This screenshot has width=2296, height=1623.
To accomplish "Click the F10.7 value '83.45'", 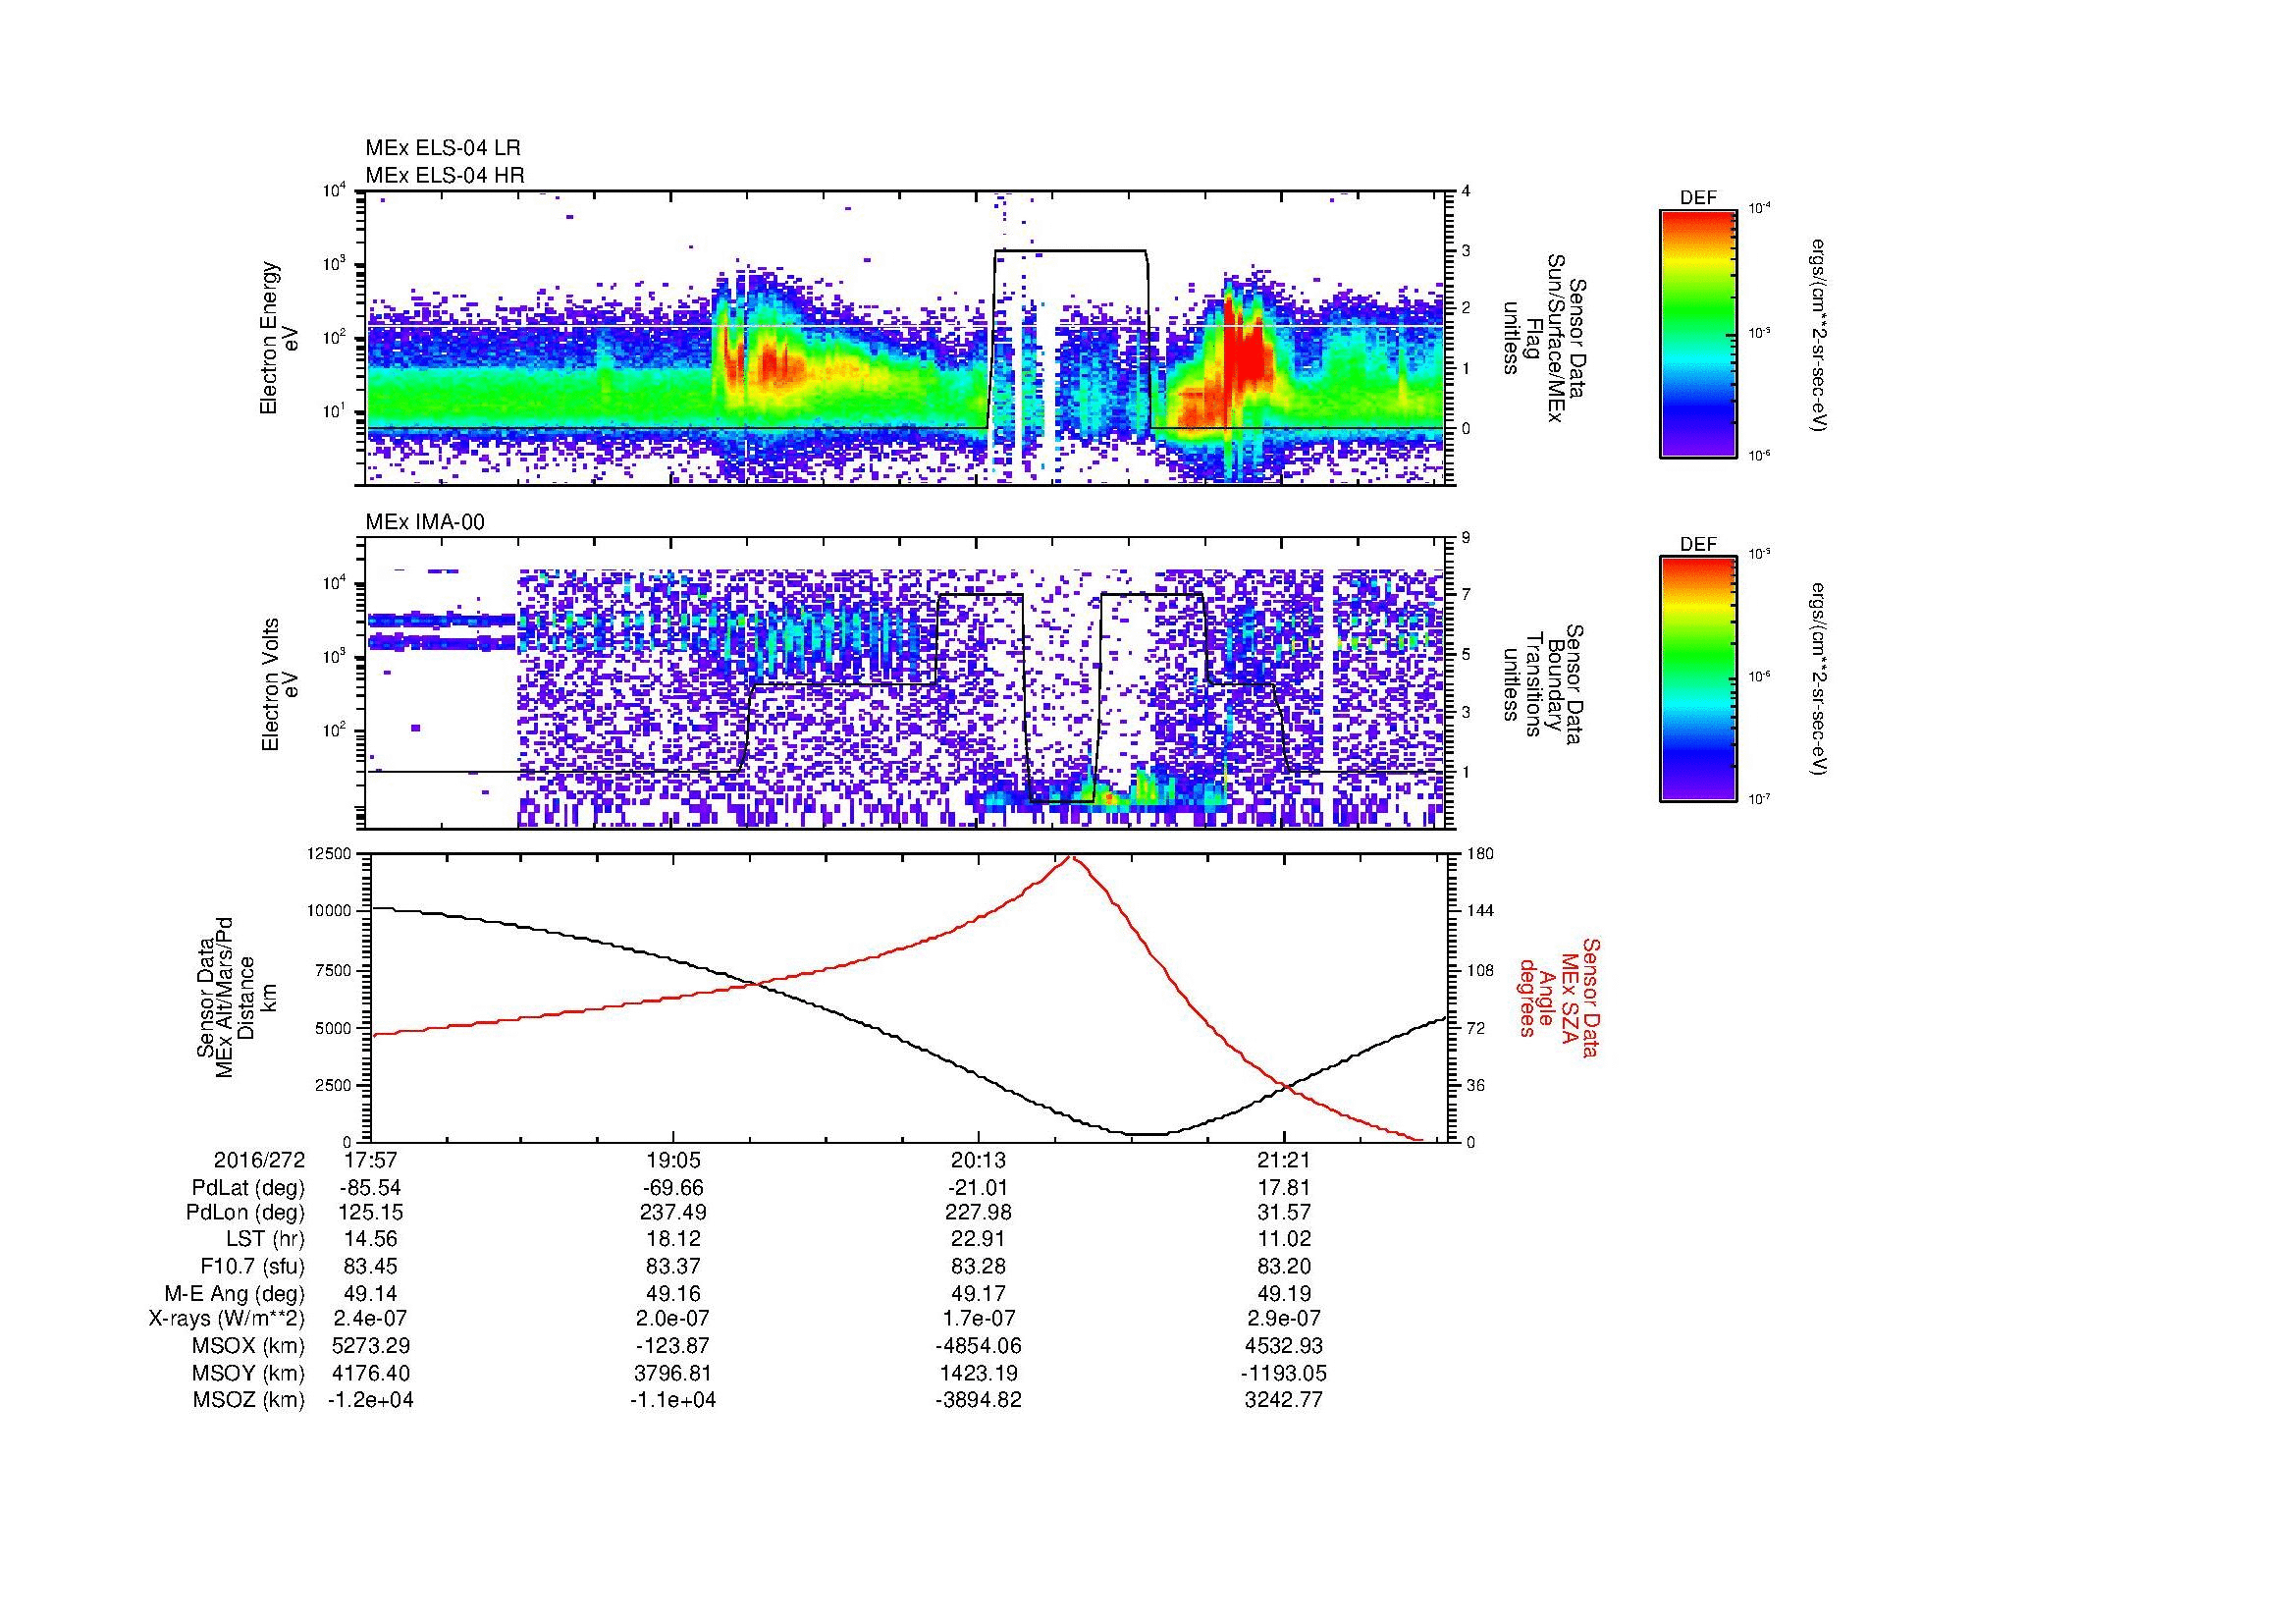I will click(x=371, y=1266).
